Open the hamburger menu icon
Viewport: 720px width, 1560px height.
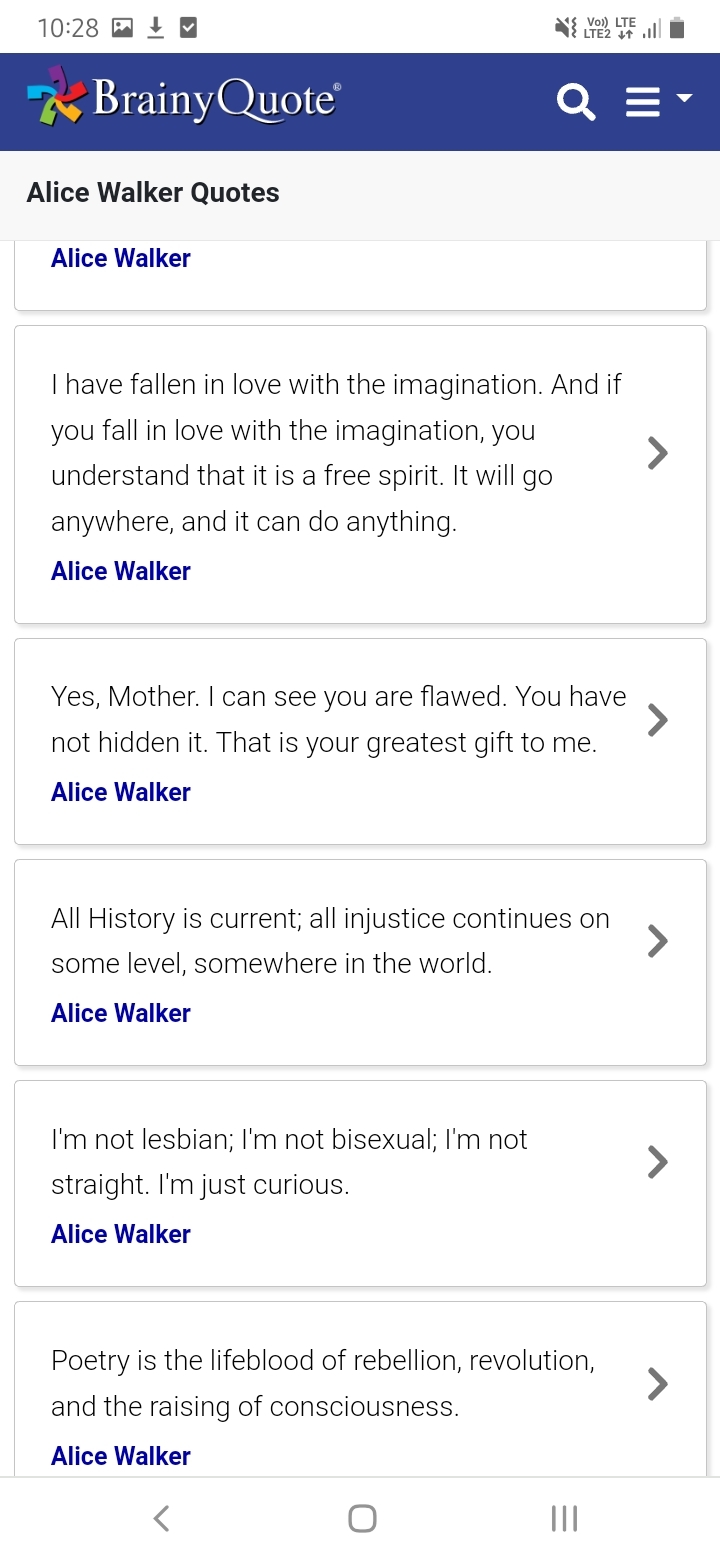tap(643, 102)
